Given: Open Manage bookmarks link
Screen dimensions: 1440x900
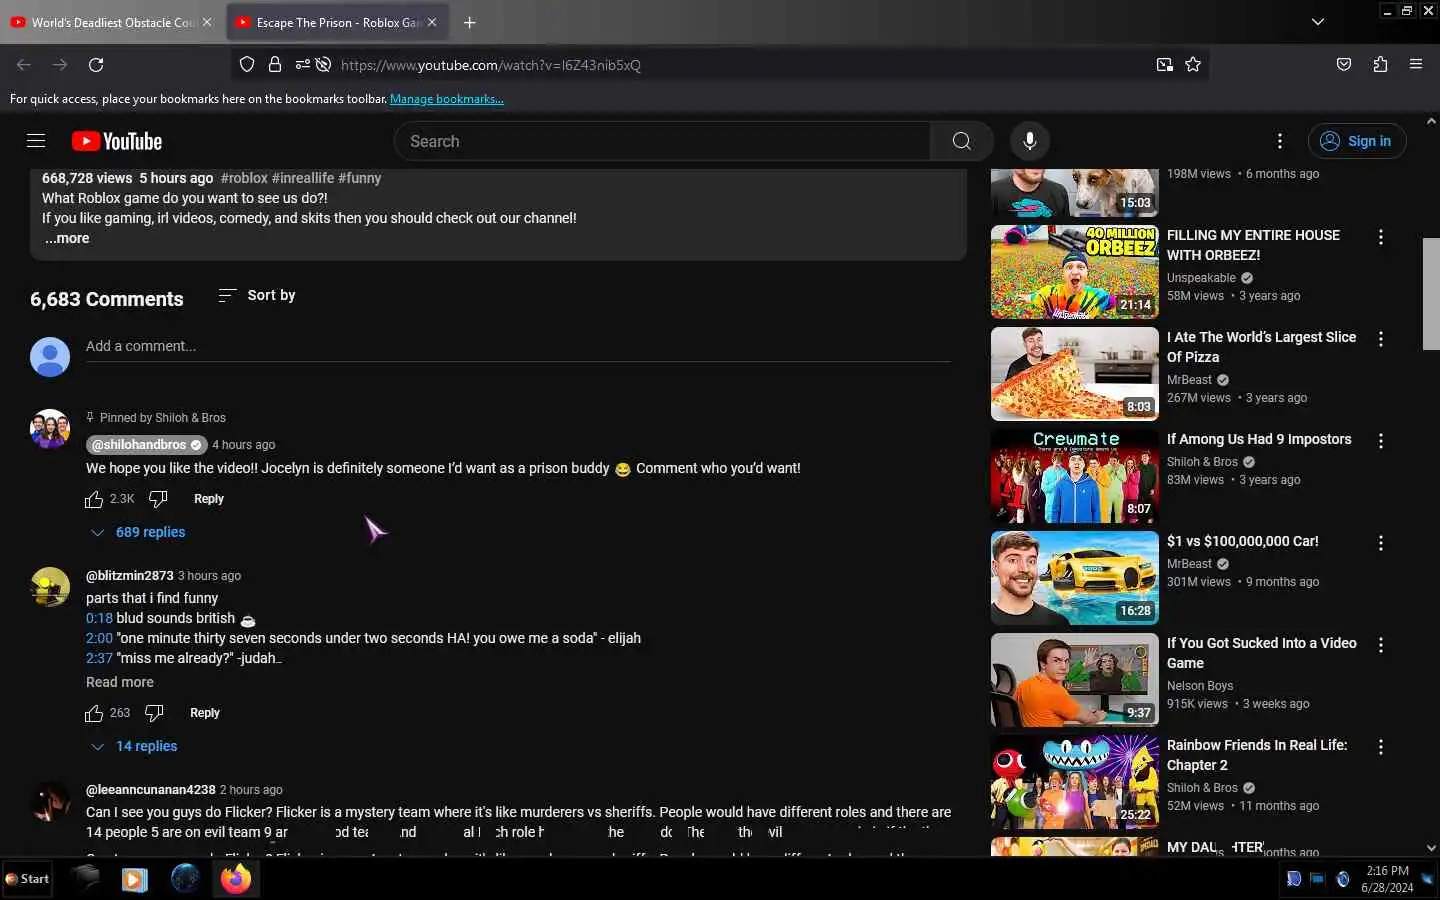Looking at the screenshot, I should pyautogui.click(x=447, y=99).
